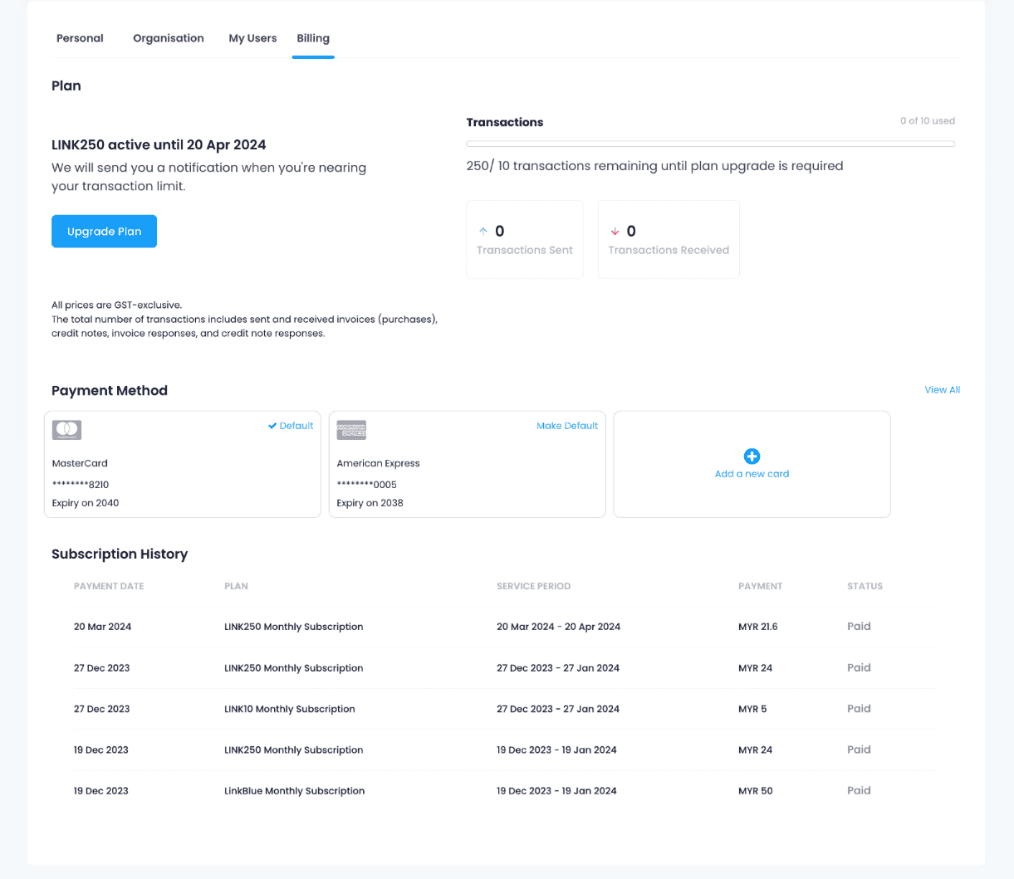
Task: Make American Express the default card
Action: click(567, 426)
